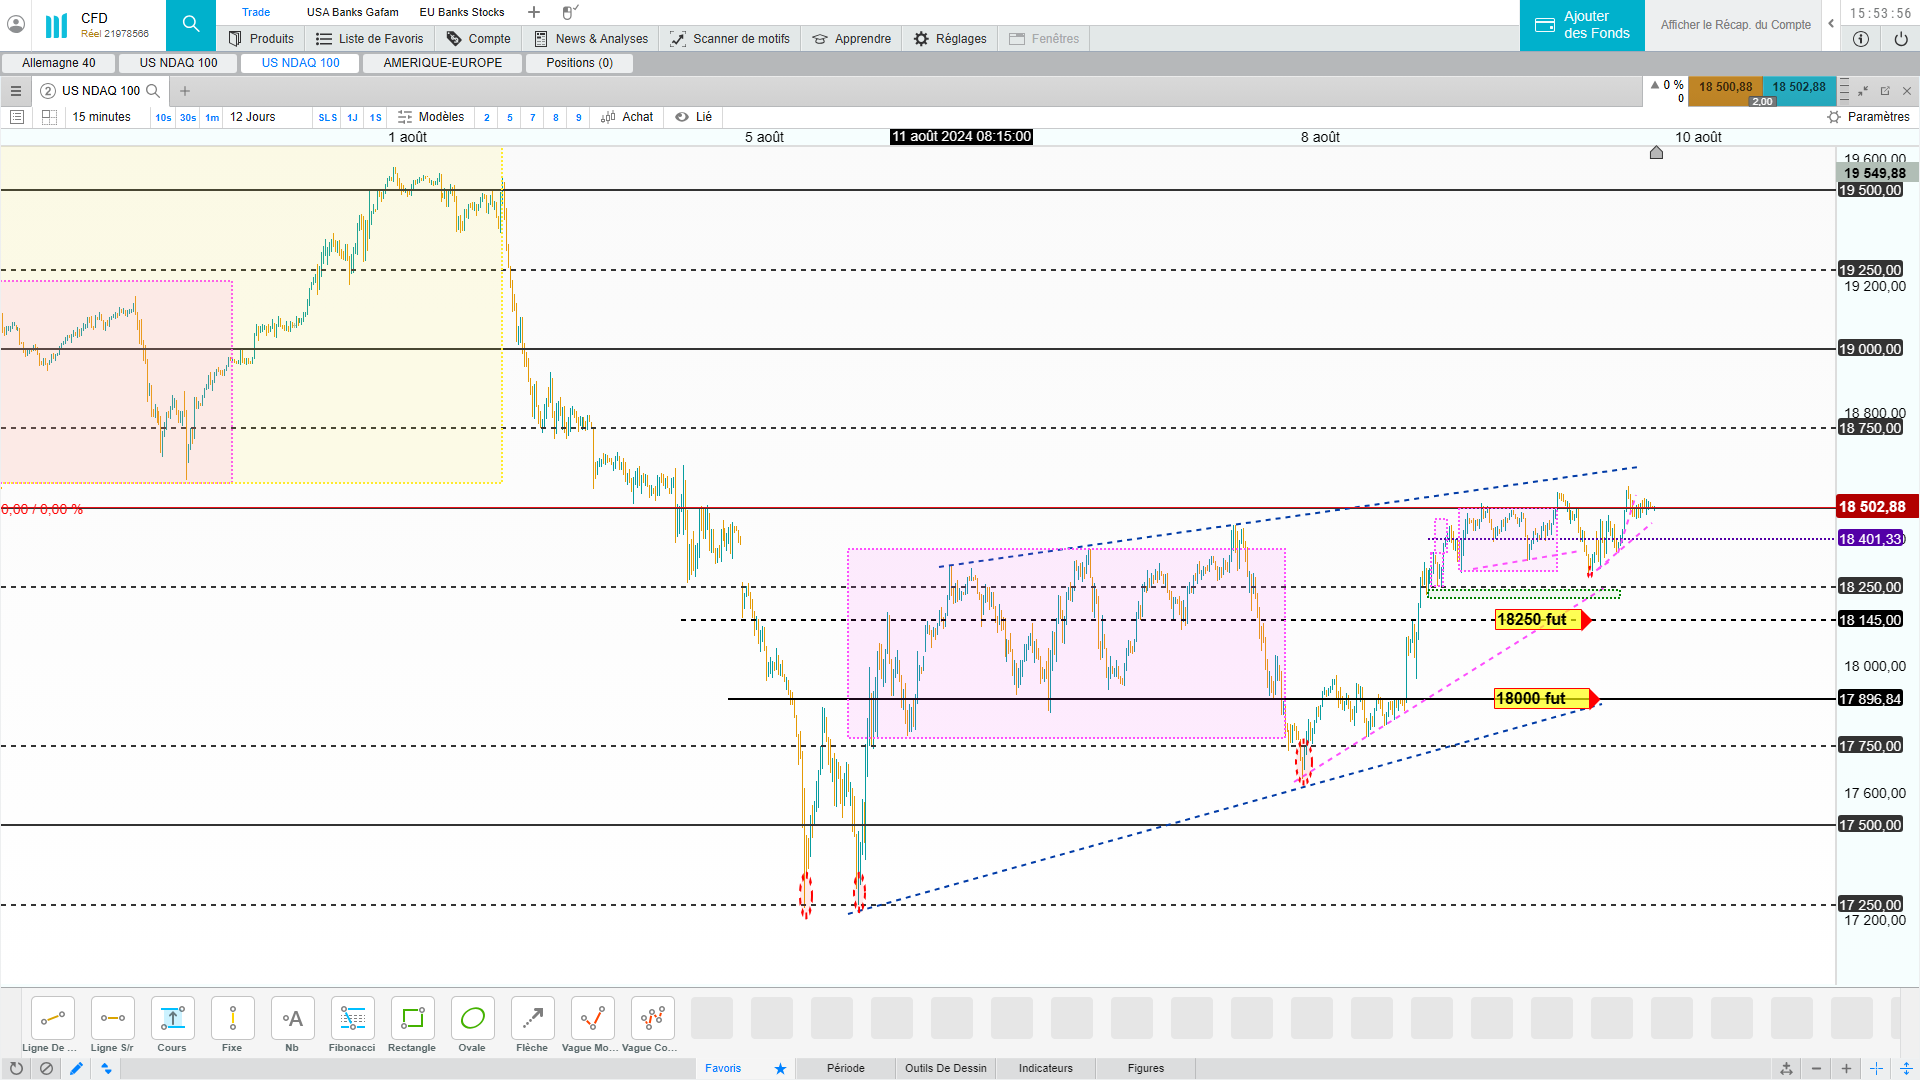Click the blue search magnifier icon
Viewport: 1920px width, 1080px height.
coord(190,25)
